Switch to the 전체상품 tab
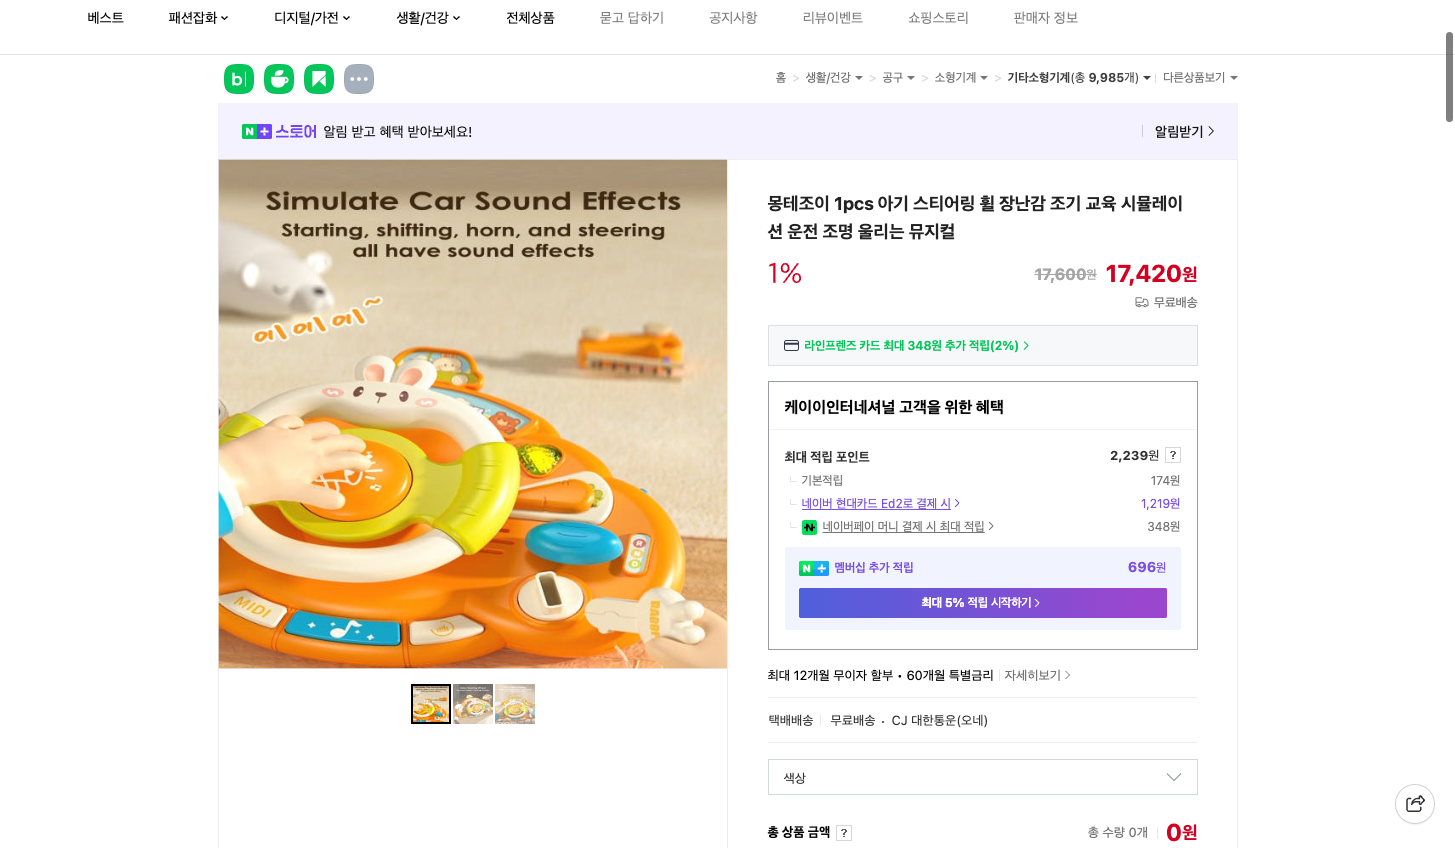 coord(530,17)
